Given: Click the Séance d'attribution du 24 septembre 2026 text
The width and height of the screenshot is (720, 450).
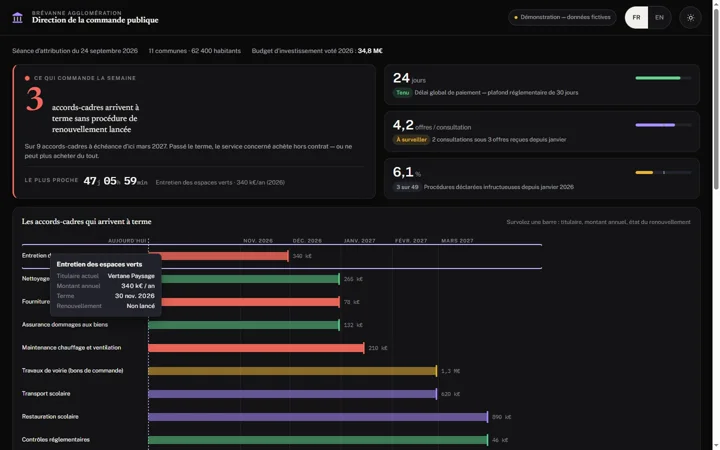Looking at the screenshot, I should click(75, 51).
